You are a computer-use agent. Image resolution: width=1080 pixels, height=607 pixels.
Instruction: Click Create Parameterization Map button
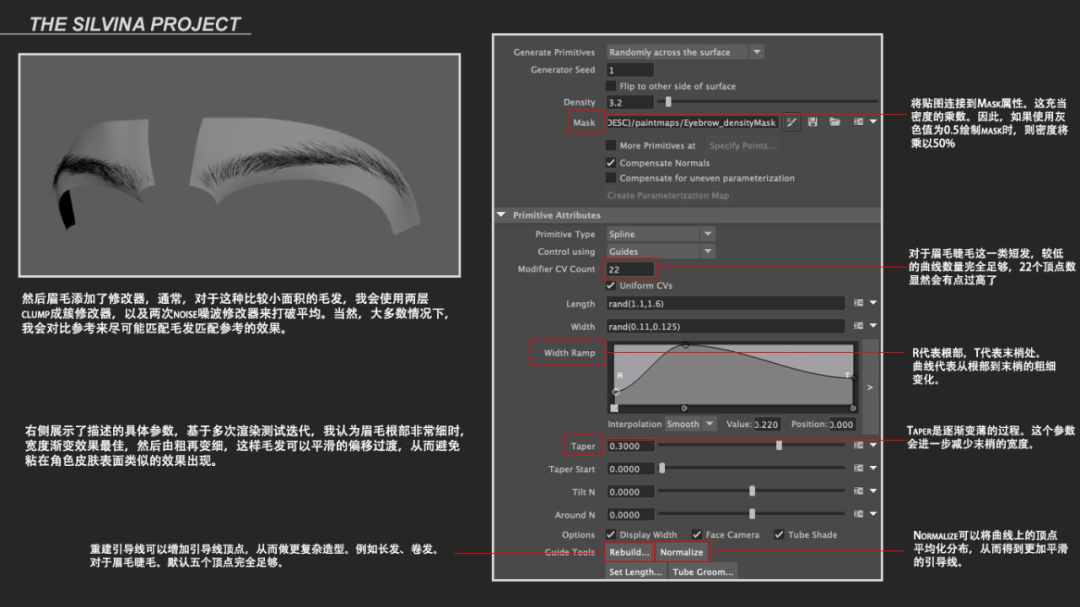[667, 196]
